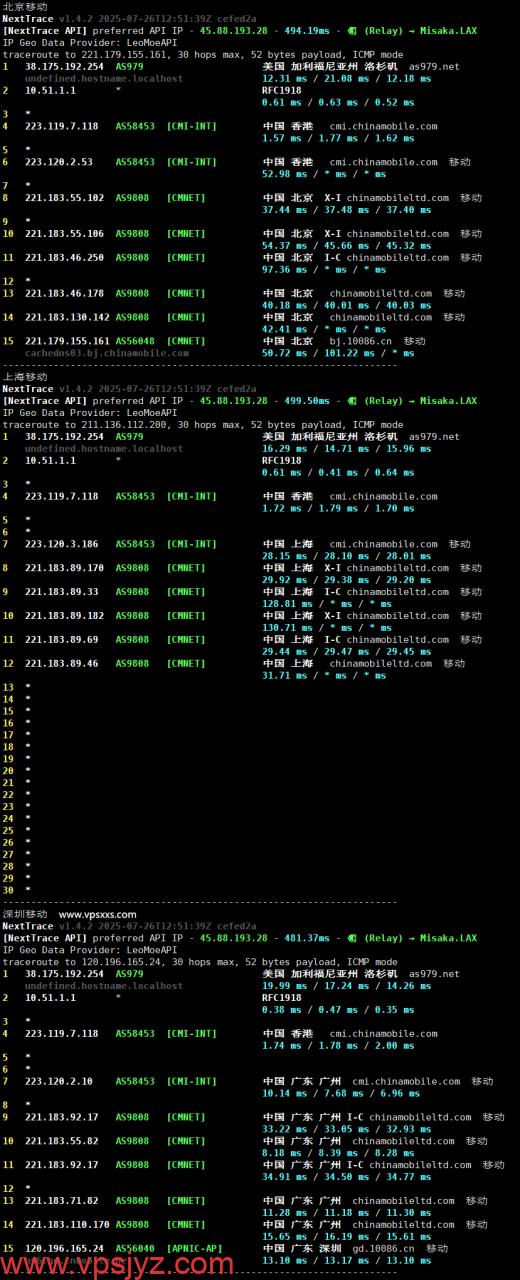
Task: Click IP address 221.183.55.106
Action: pos(65,234)
